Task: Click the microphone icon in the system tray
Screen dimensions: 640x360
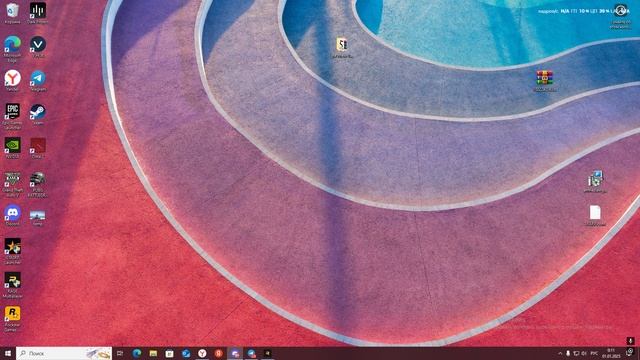Action: (568, 353)
